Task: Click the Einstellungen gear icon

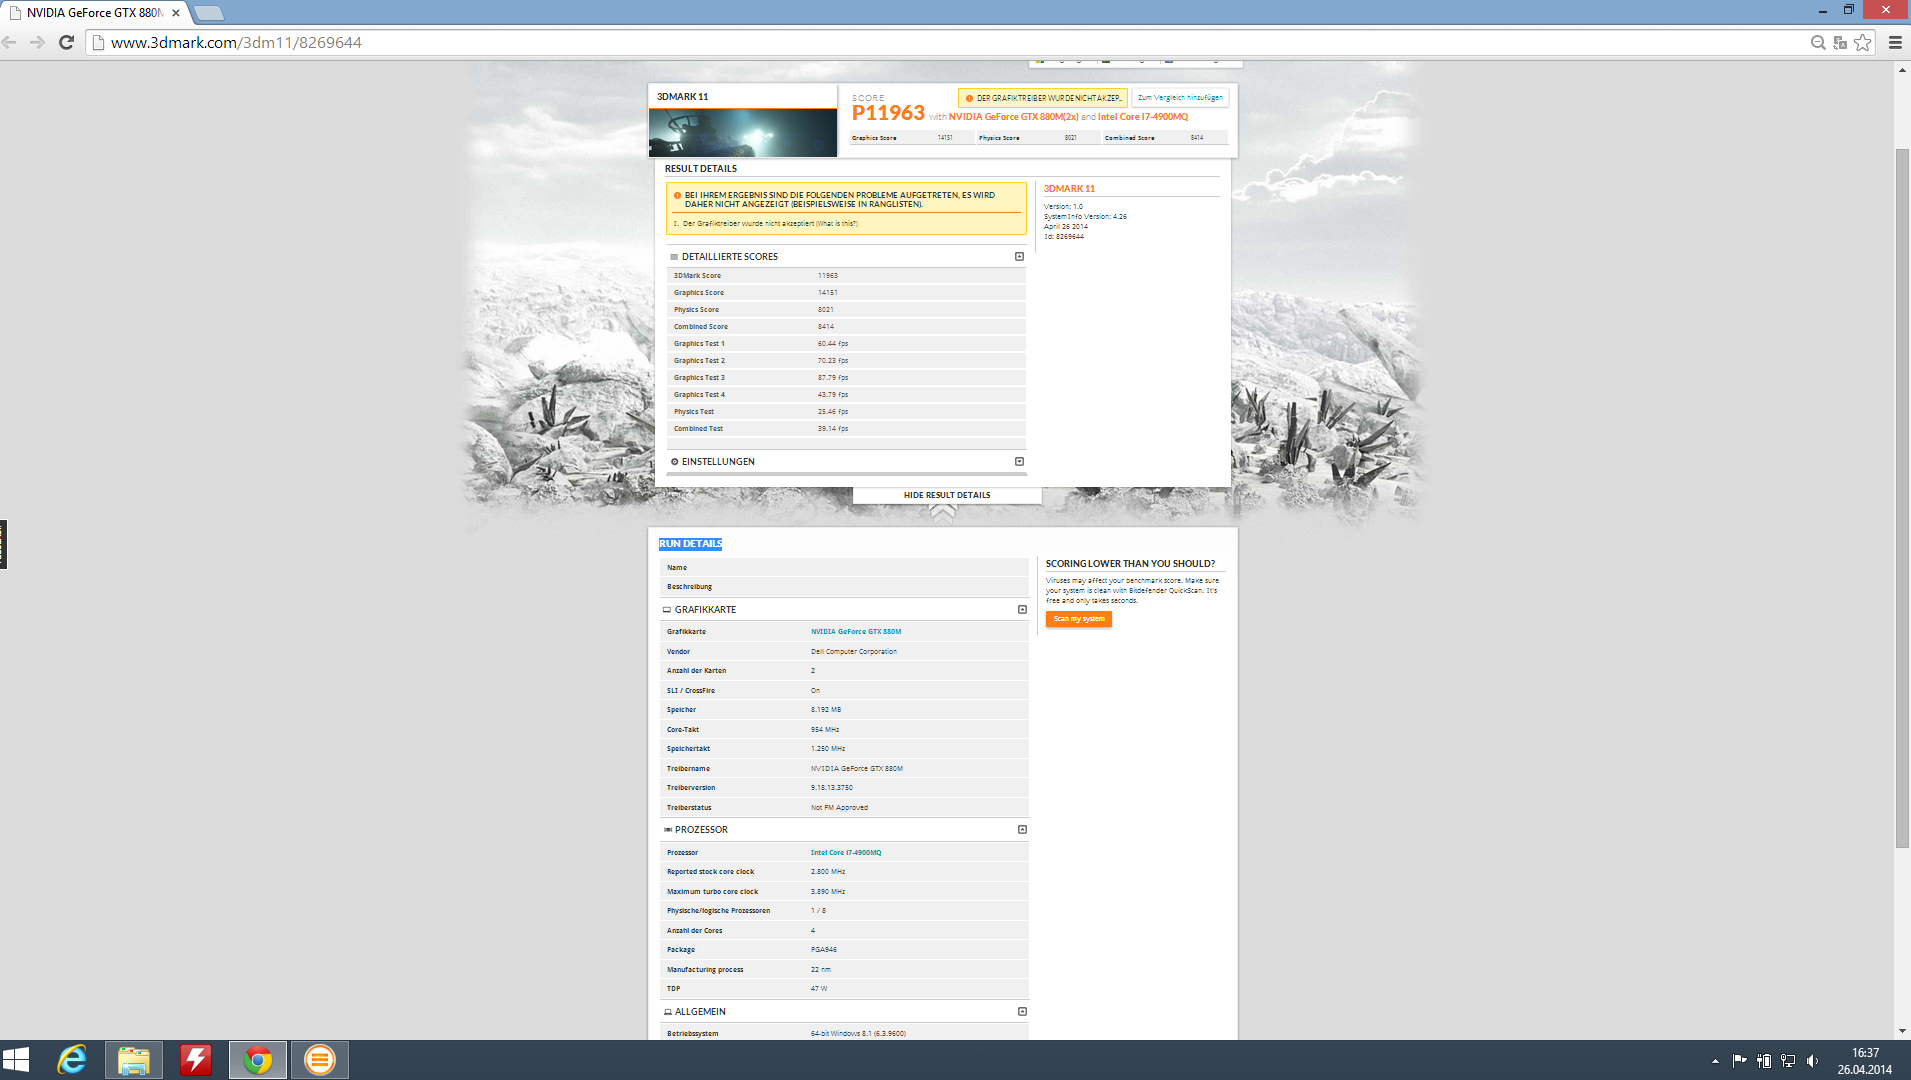Action: [x=674, y=462]
